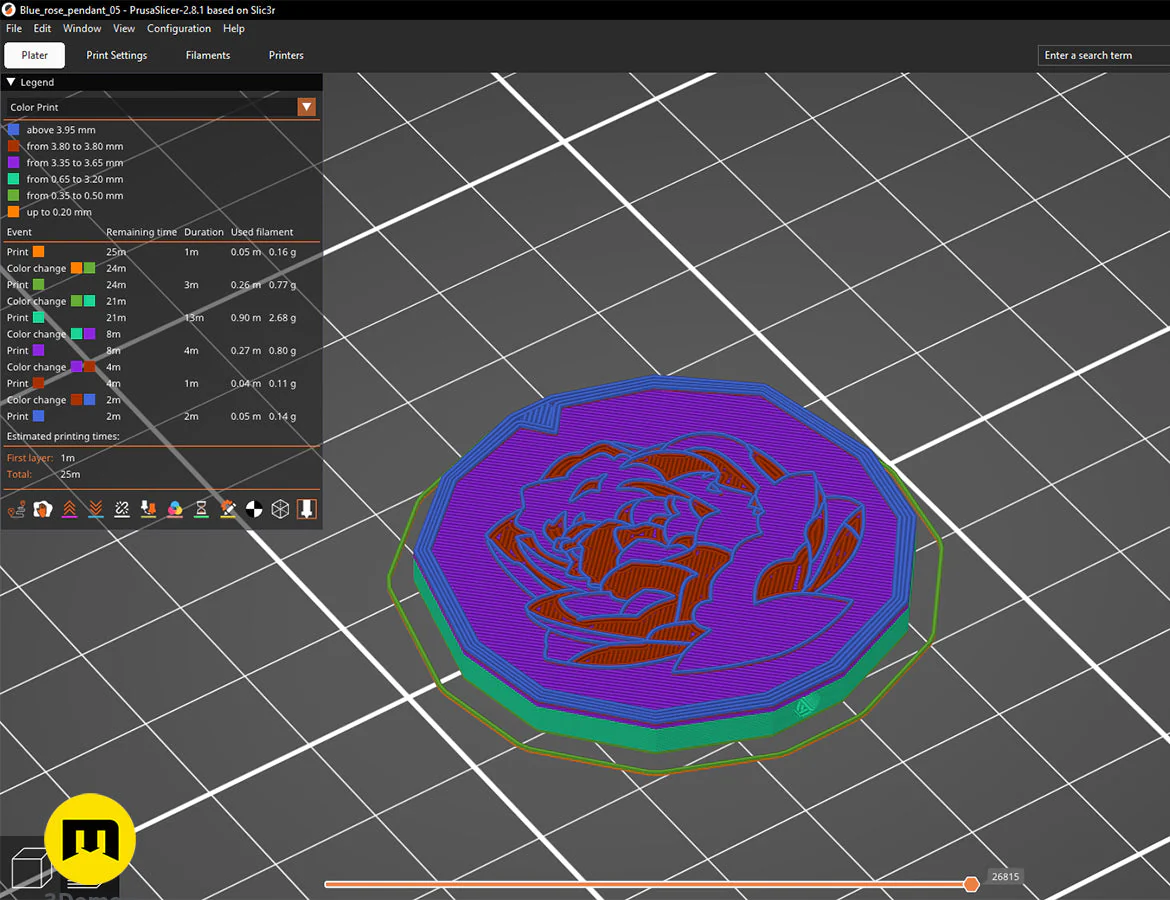Image resolution: width=1170 pixels, height=900 pixels.
Task: Switch to the Print Settings tab
Action: coord(117,55)
